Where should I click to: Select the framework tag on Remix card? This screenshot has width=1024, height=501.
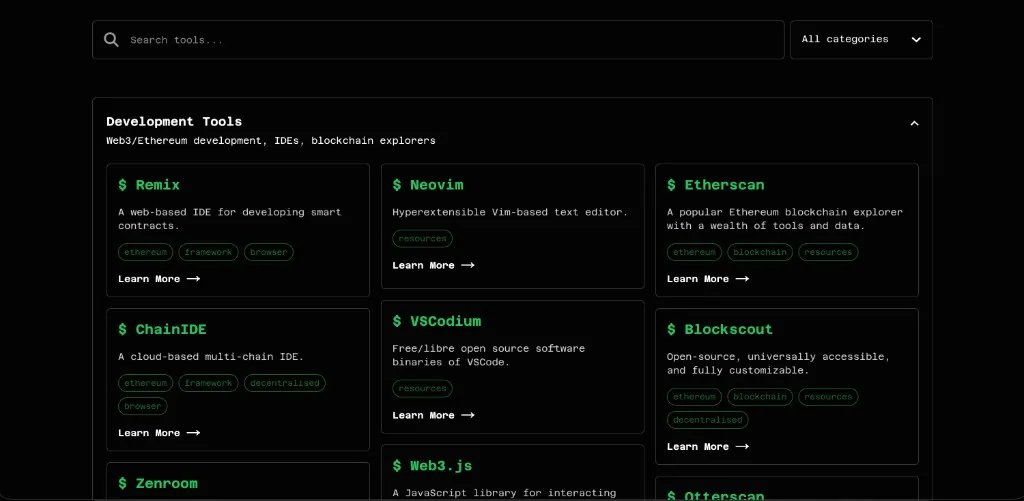(208, 252)
